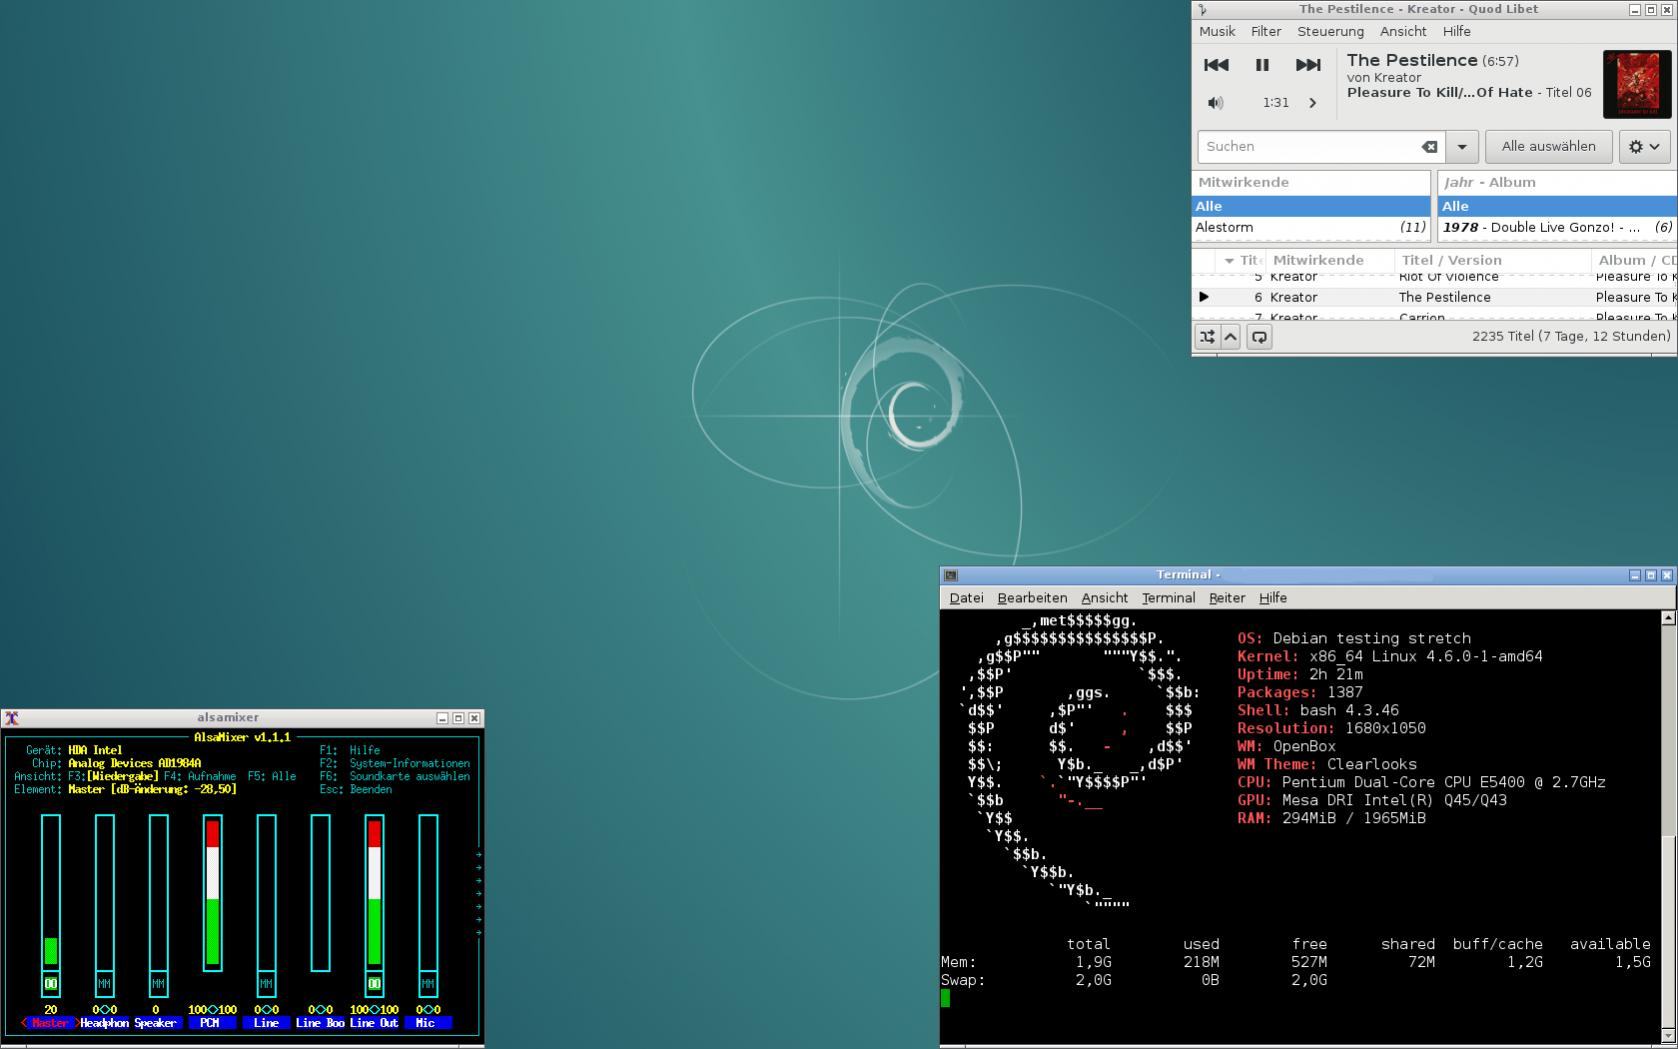Open search history dropdown arrow
1678x1049 pixels.
pos(1462,146)
